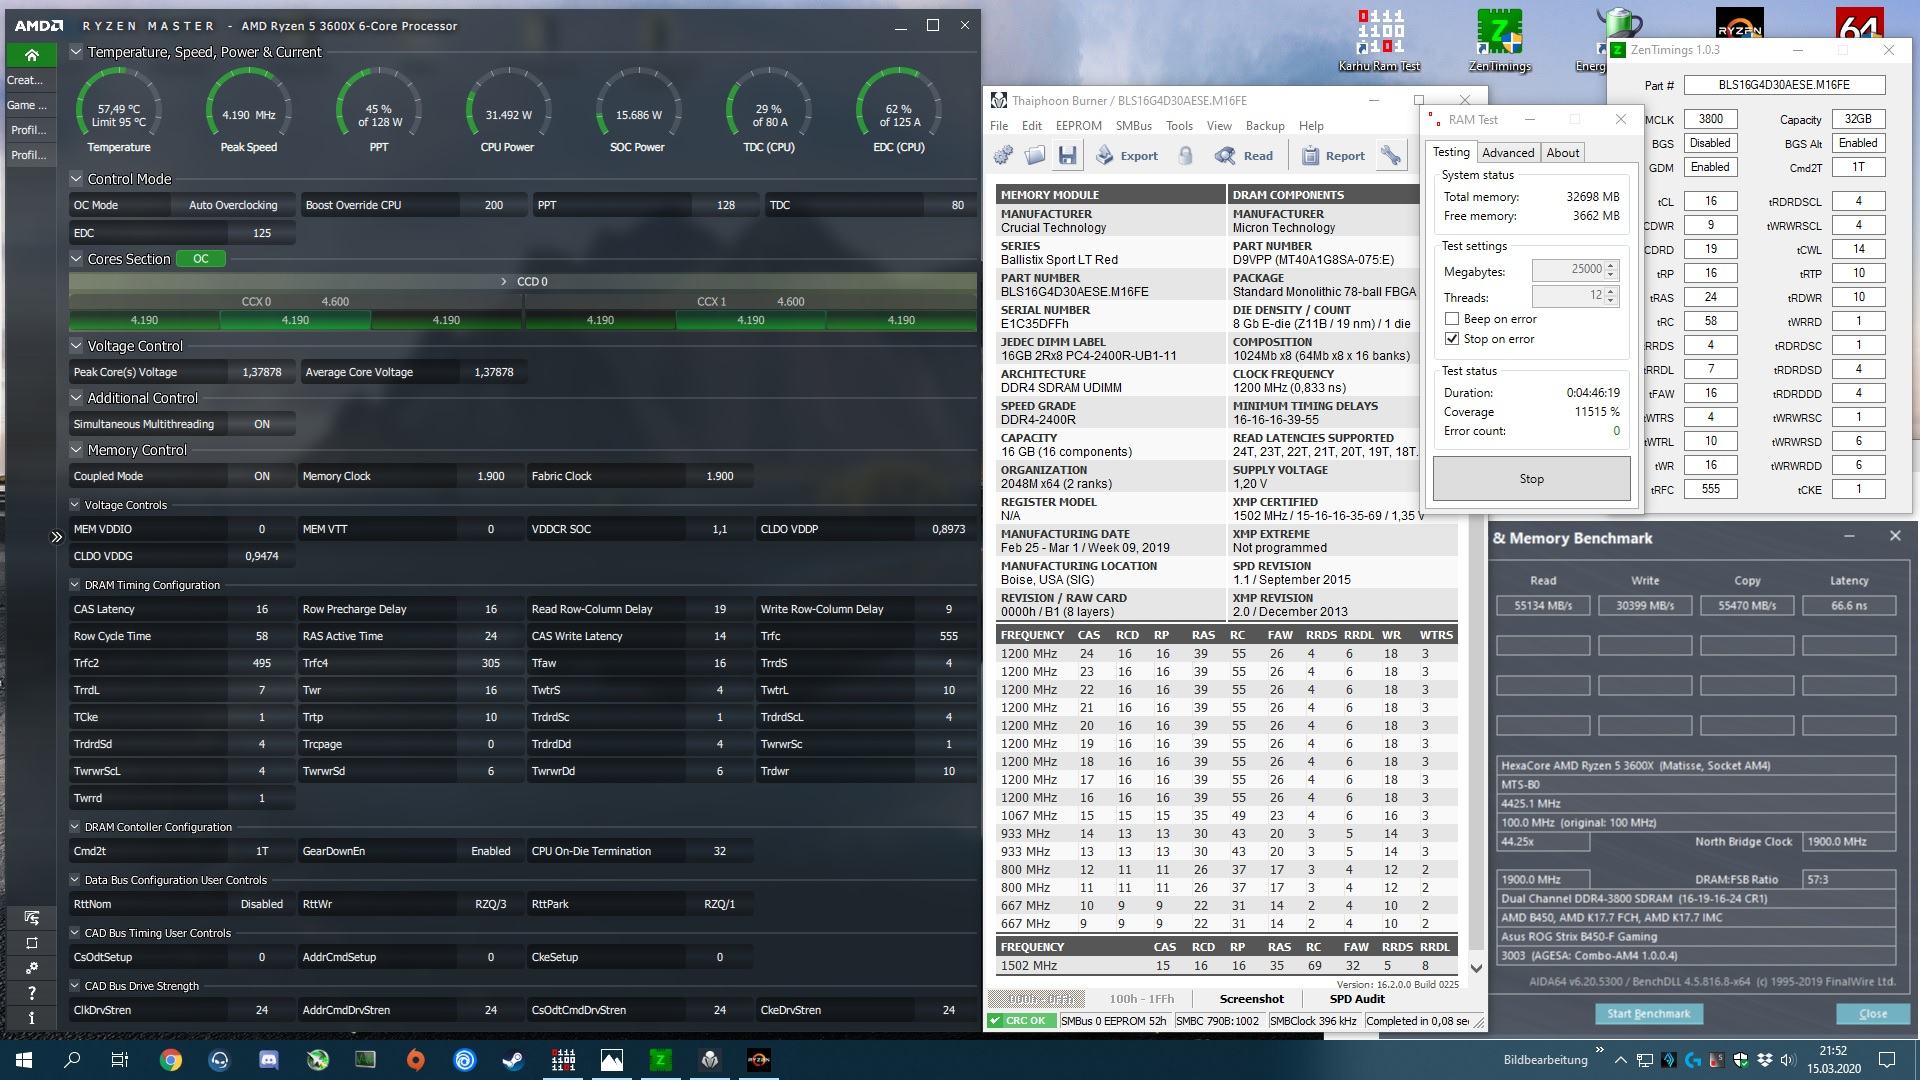Screen dimensions: 1920x1080
Task: Open the Ryzen Master Home icon
Action: coord(31,55)
